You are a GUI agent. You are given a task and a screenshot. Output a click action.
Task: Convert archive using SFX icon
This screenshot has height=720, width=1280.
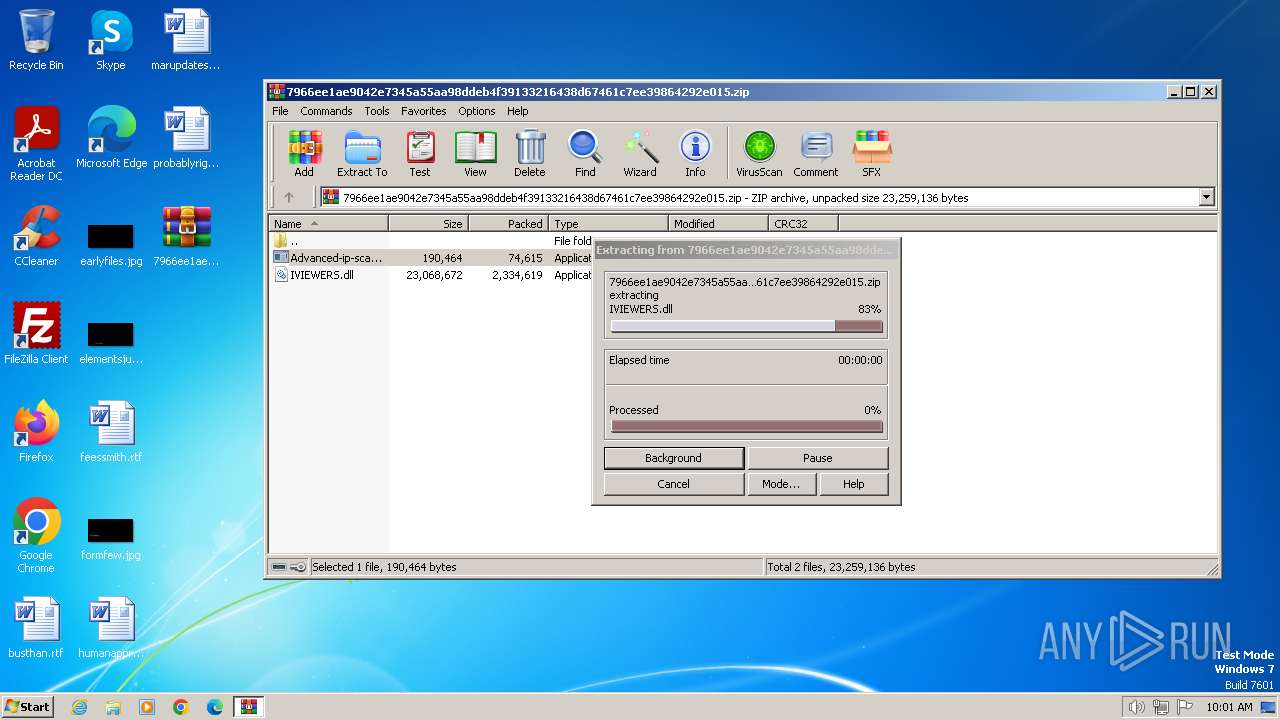pyautogui.click(x=872, y=154)
